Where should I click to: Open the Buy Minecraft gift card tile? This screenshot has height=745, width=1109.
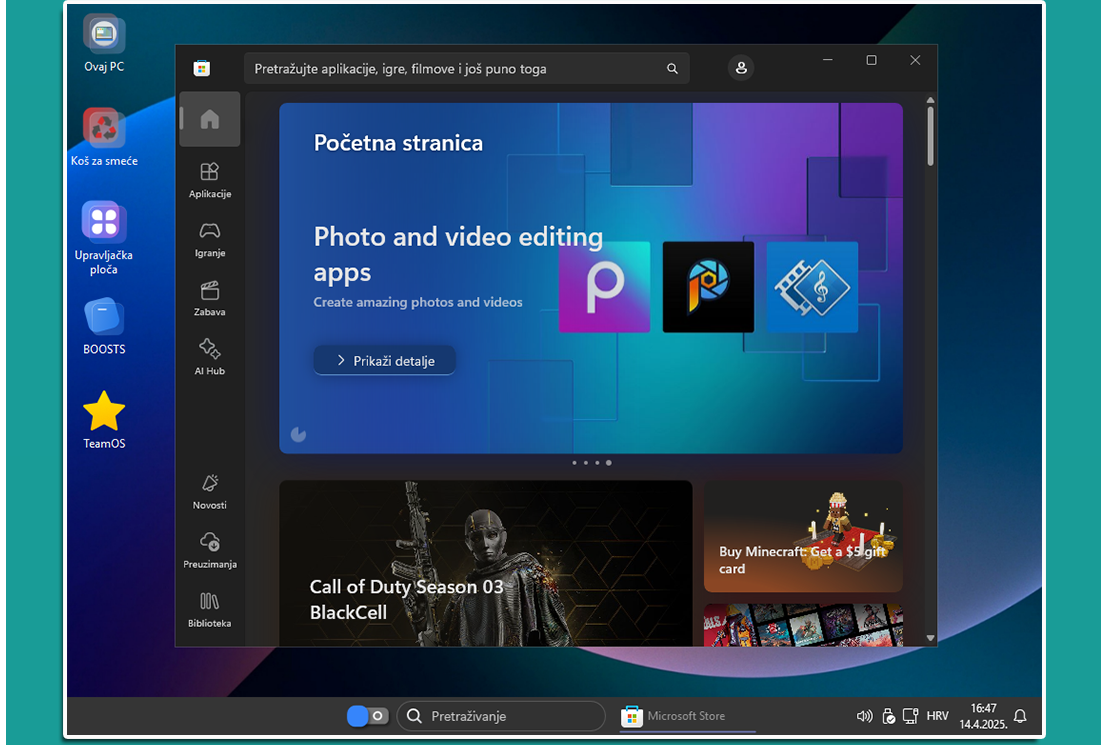click(x=803, y=537)
